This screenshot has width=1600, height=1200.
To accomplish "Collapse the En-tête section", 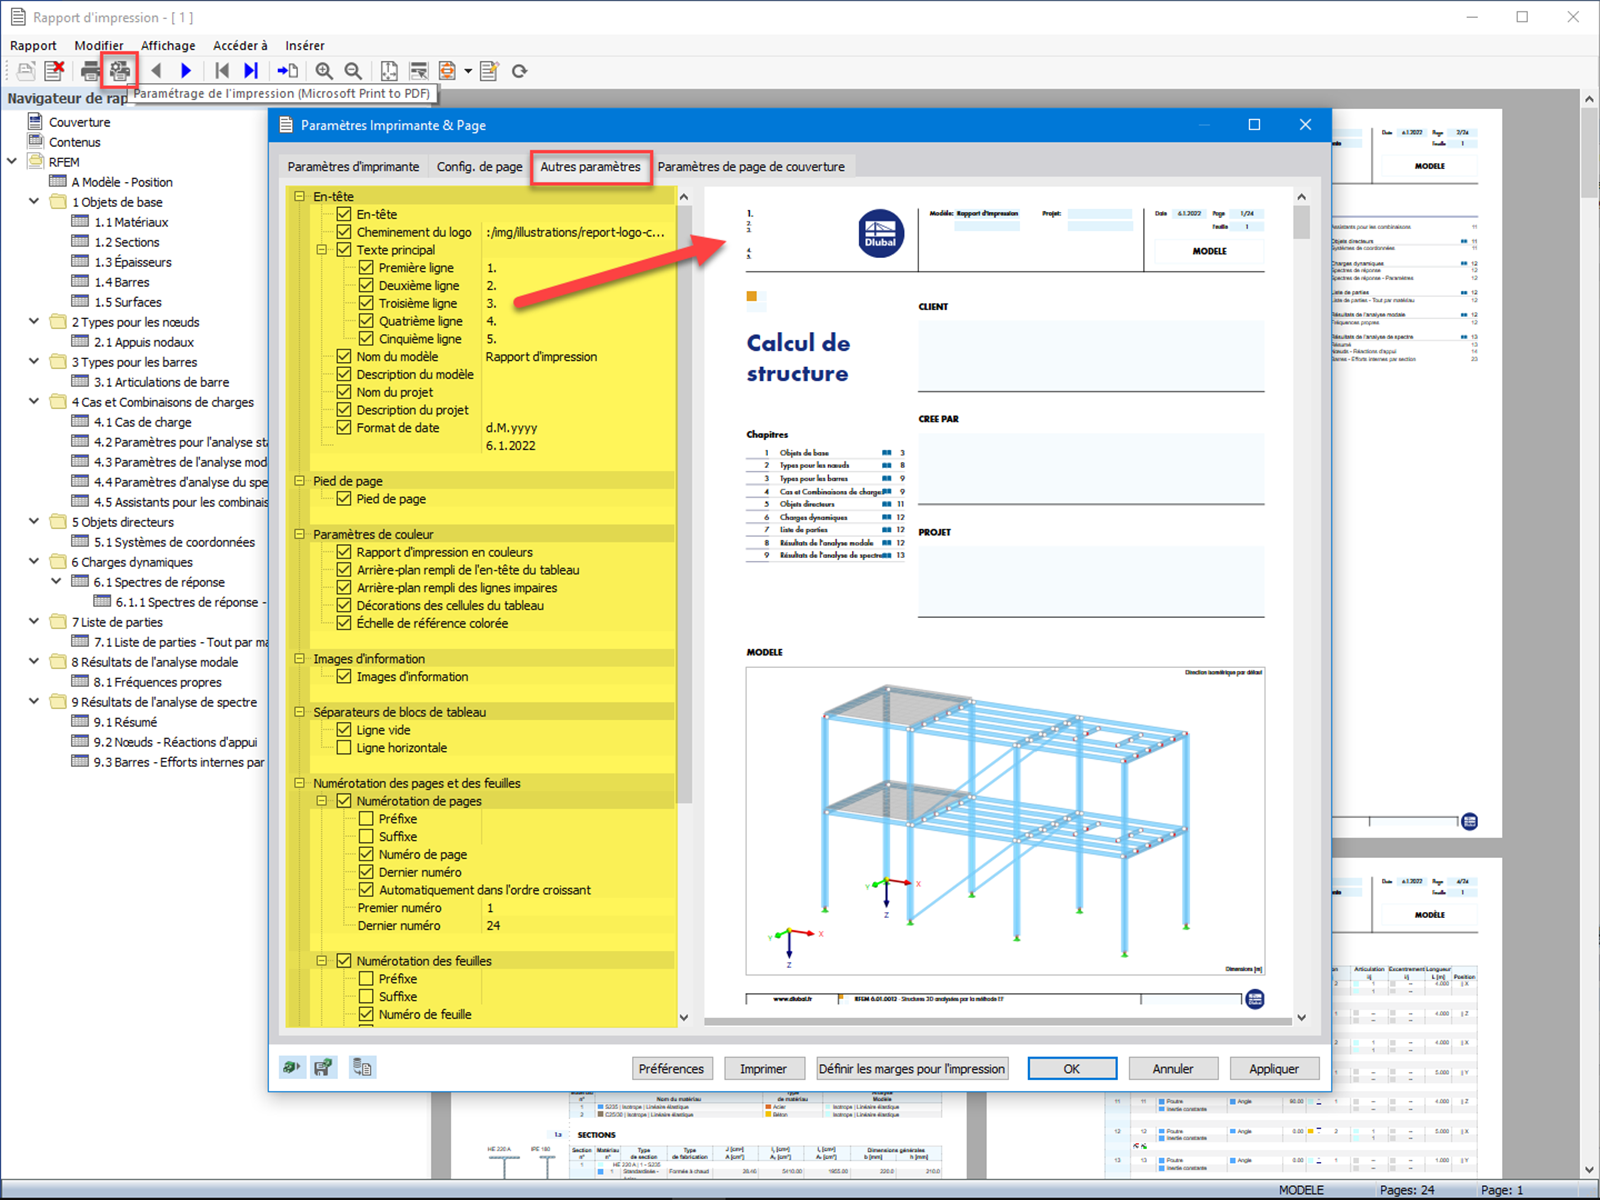I will pos(299,196).
